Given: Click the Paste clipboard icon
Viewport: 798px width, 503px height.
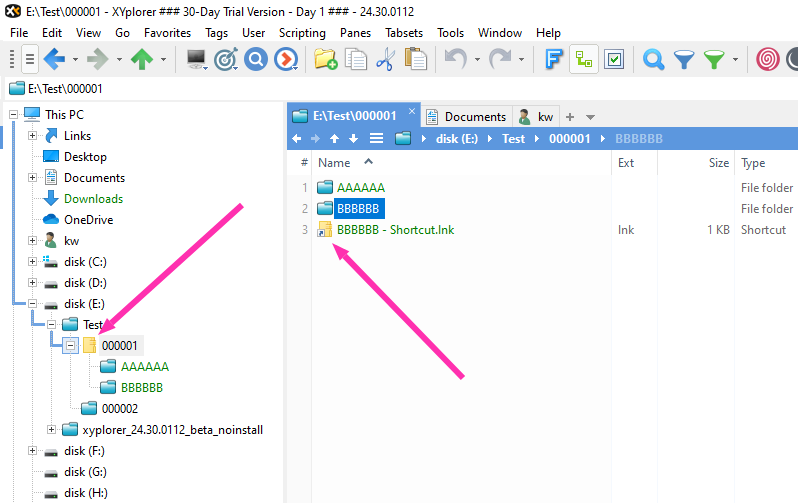Looking at the screenshot, I should pyautogui.click(x=415, y=59).
